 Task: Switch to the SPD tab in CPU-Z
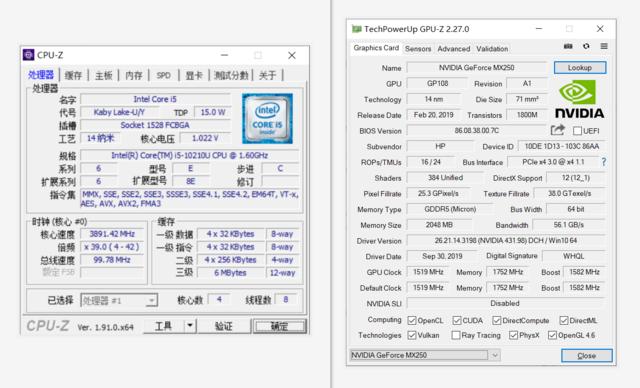[164, 75]
